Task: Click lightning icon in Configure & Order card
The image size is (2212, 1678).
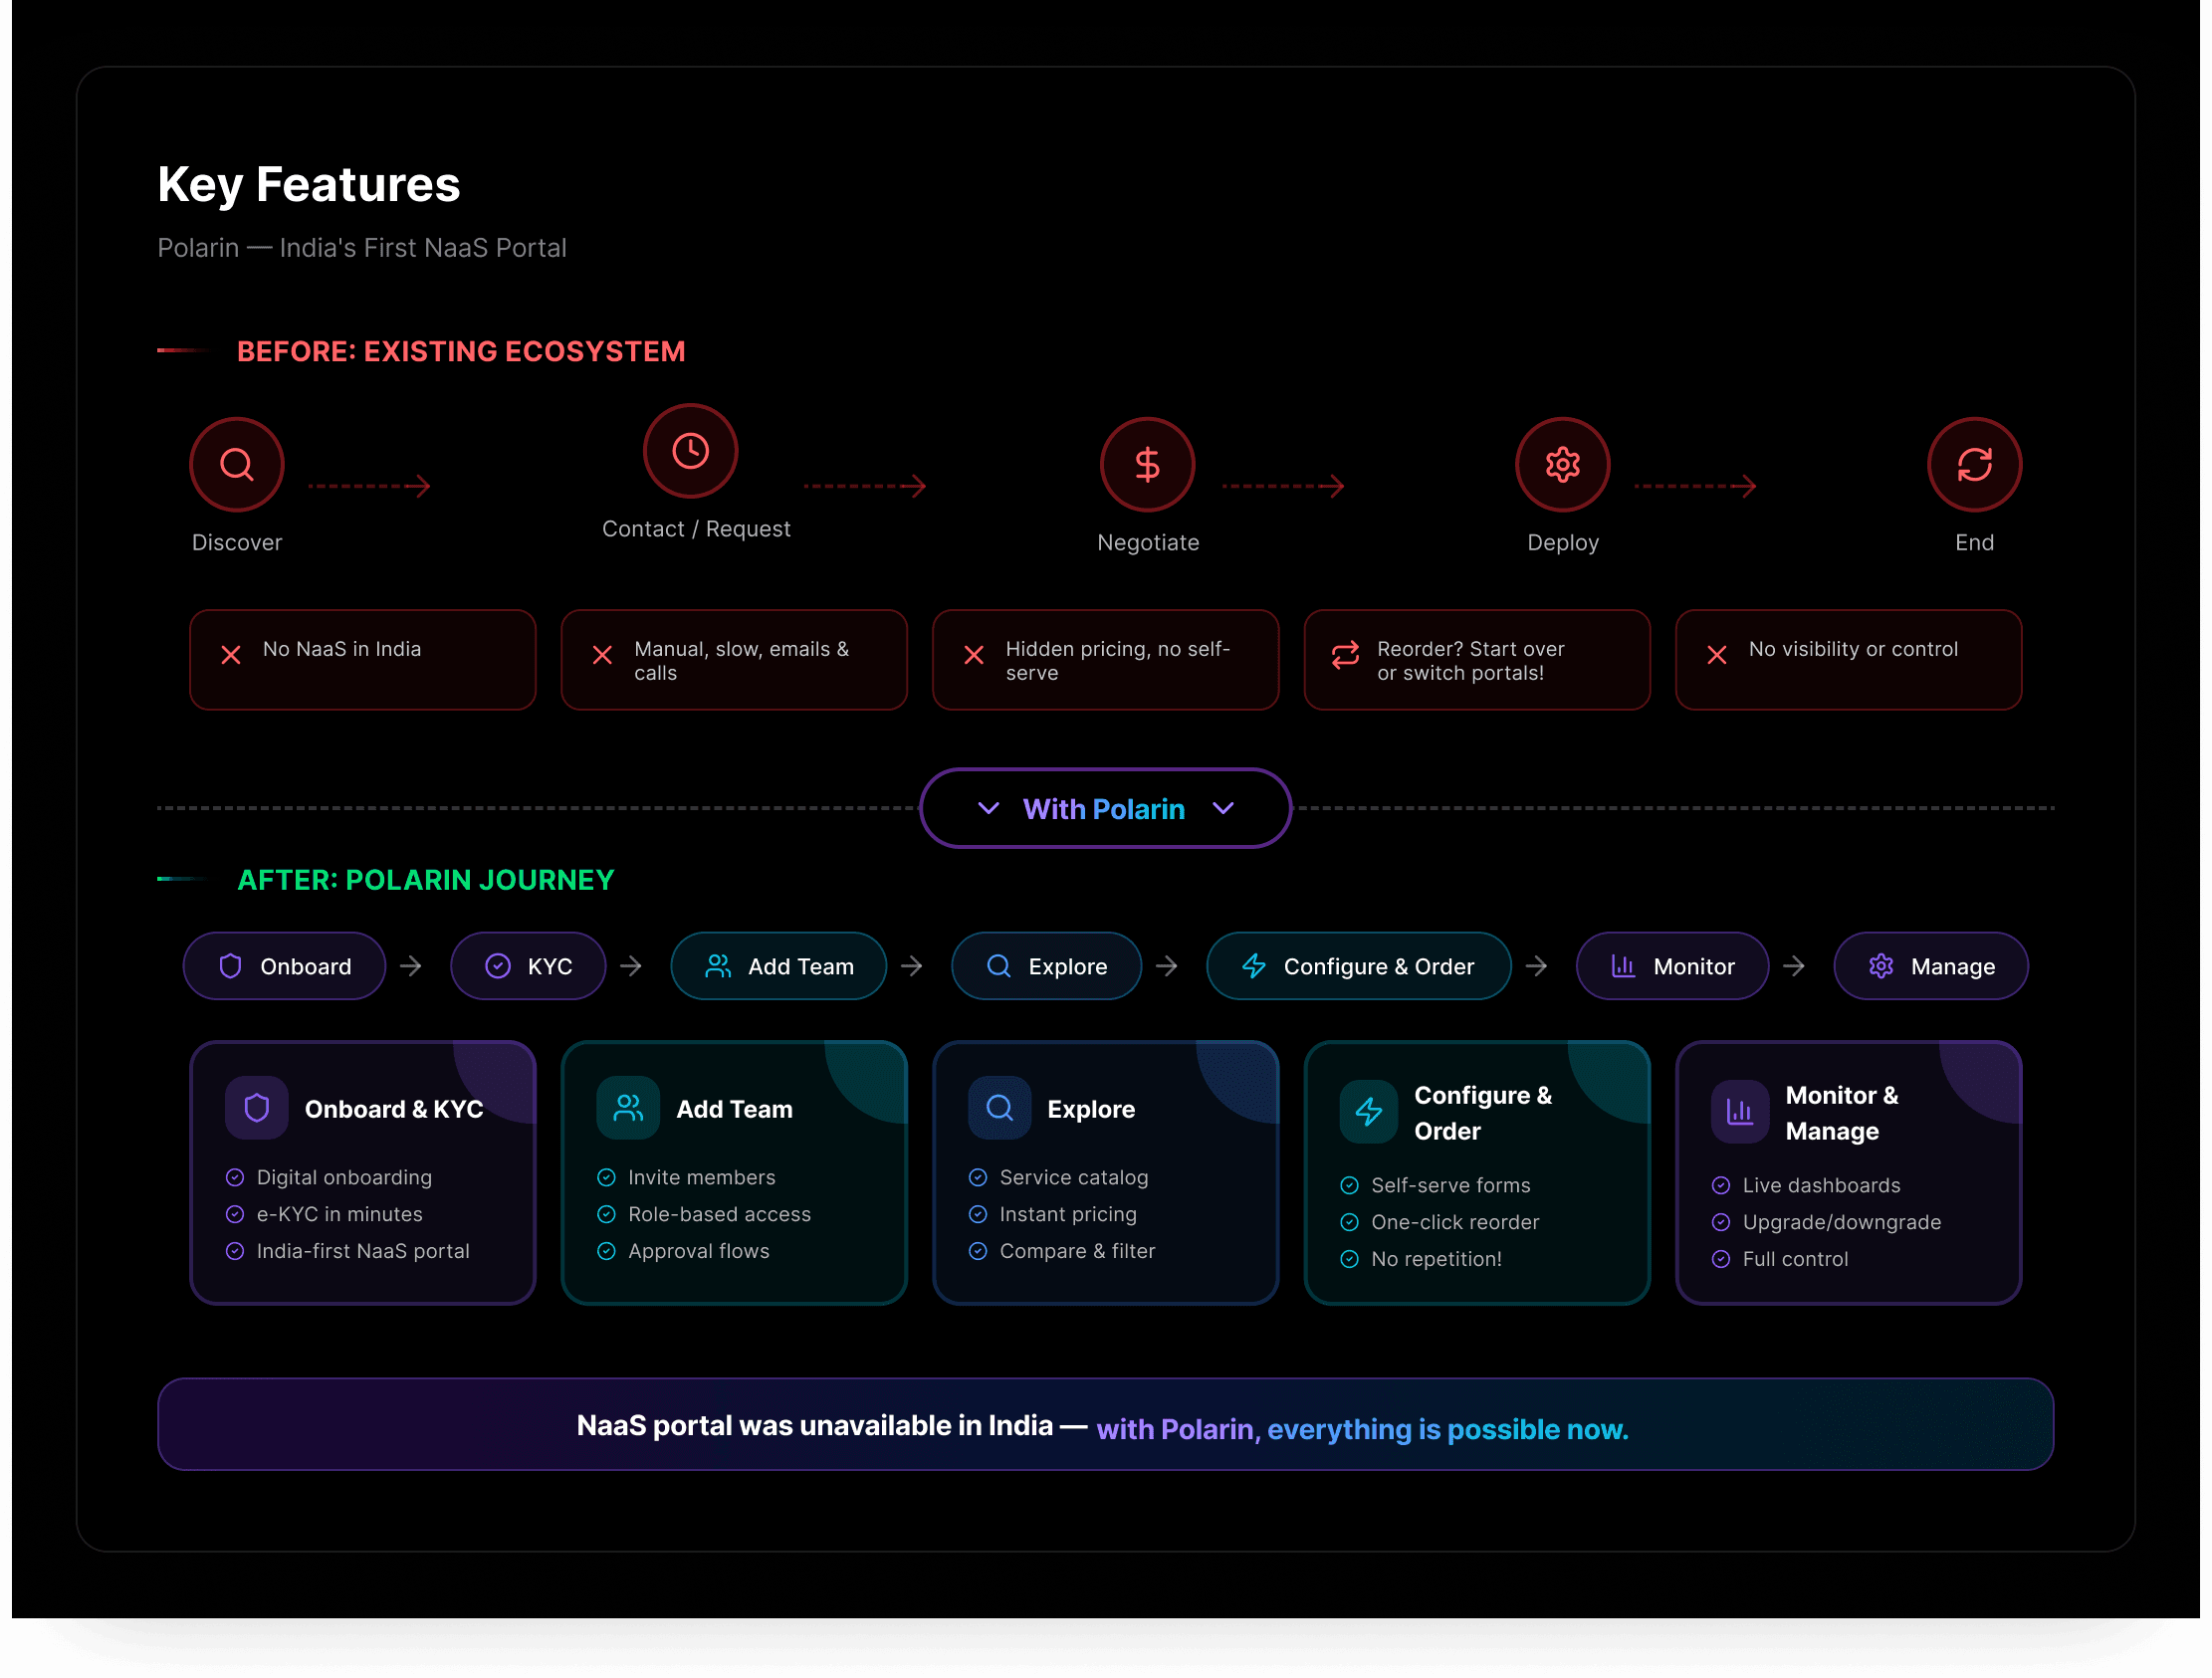Action: 1368,1111
